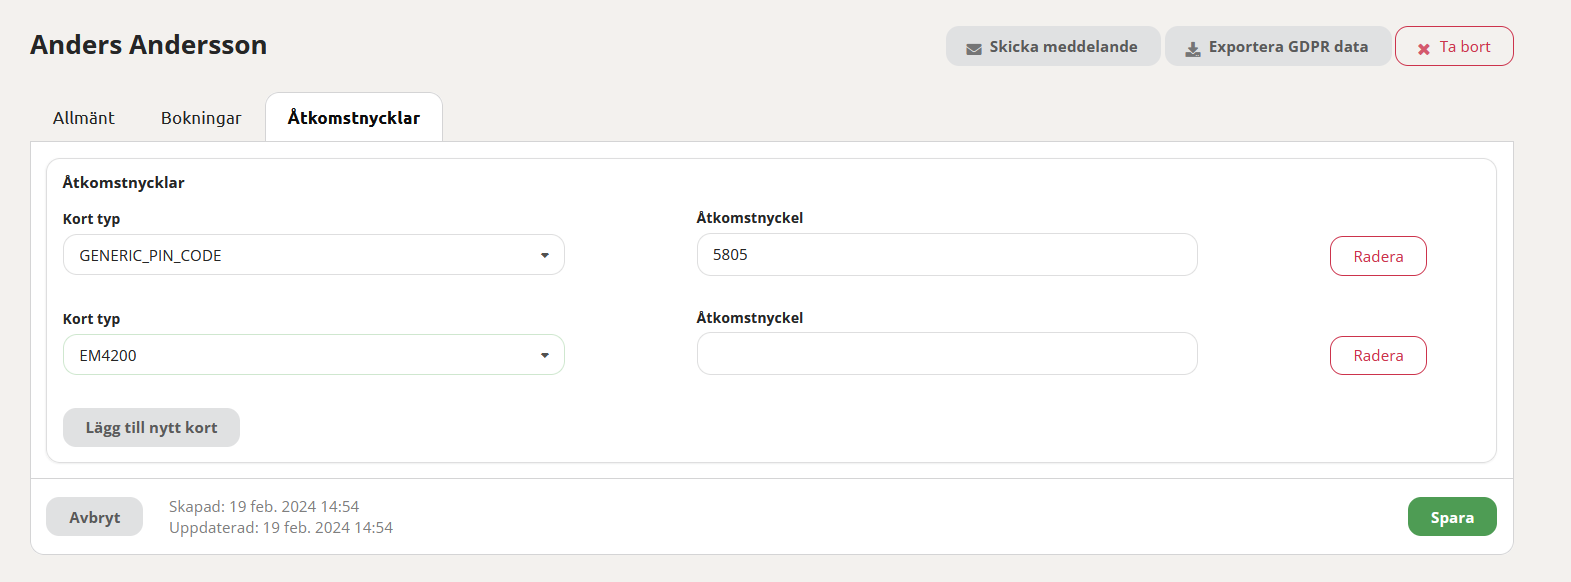This screenshot has width=1571, height=582.
Task: Click Lägg till nytt kort button
Action: (x=151, y=427)
